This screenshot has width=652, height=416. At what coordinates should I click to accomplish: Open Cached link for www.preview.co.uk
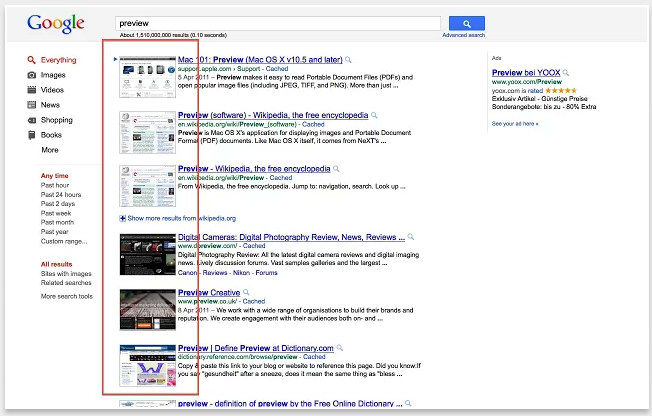click(254, 302)
